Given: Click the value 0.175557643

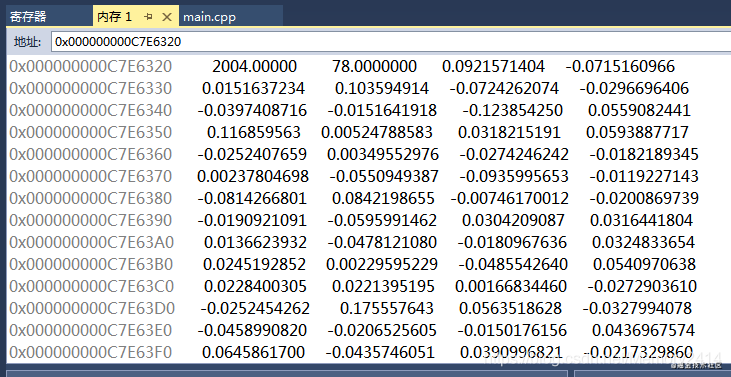Looking at the screenshot, I should tap(387, 308).
